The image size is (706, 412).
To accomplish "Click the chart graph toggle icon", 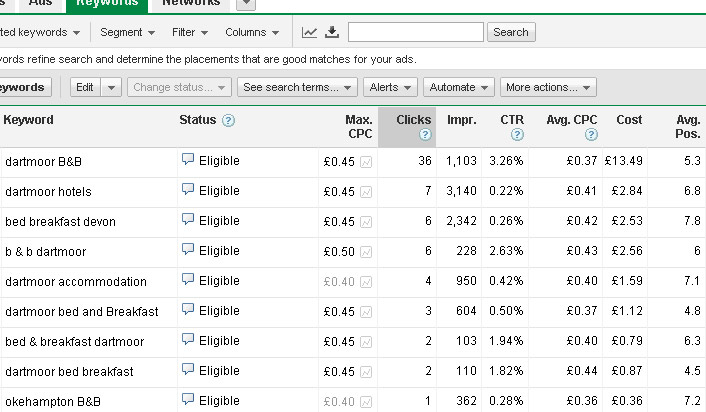I will [309, 32].
